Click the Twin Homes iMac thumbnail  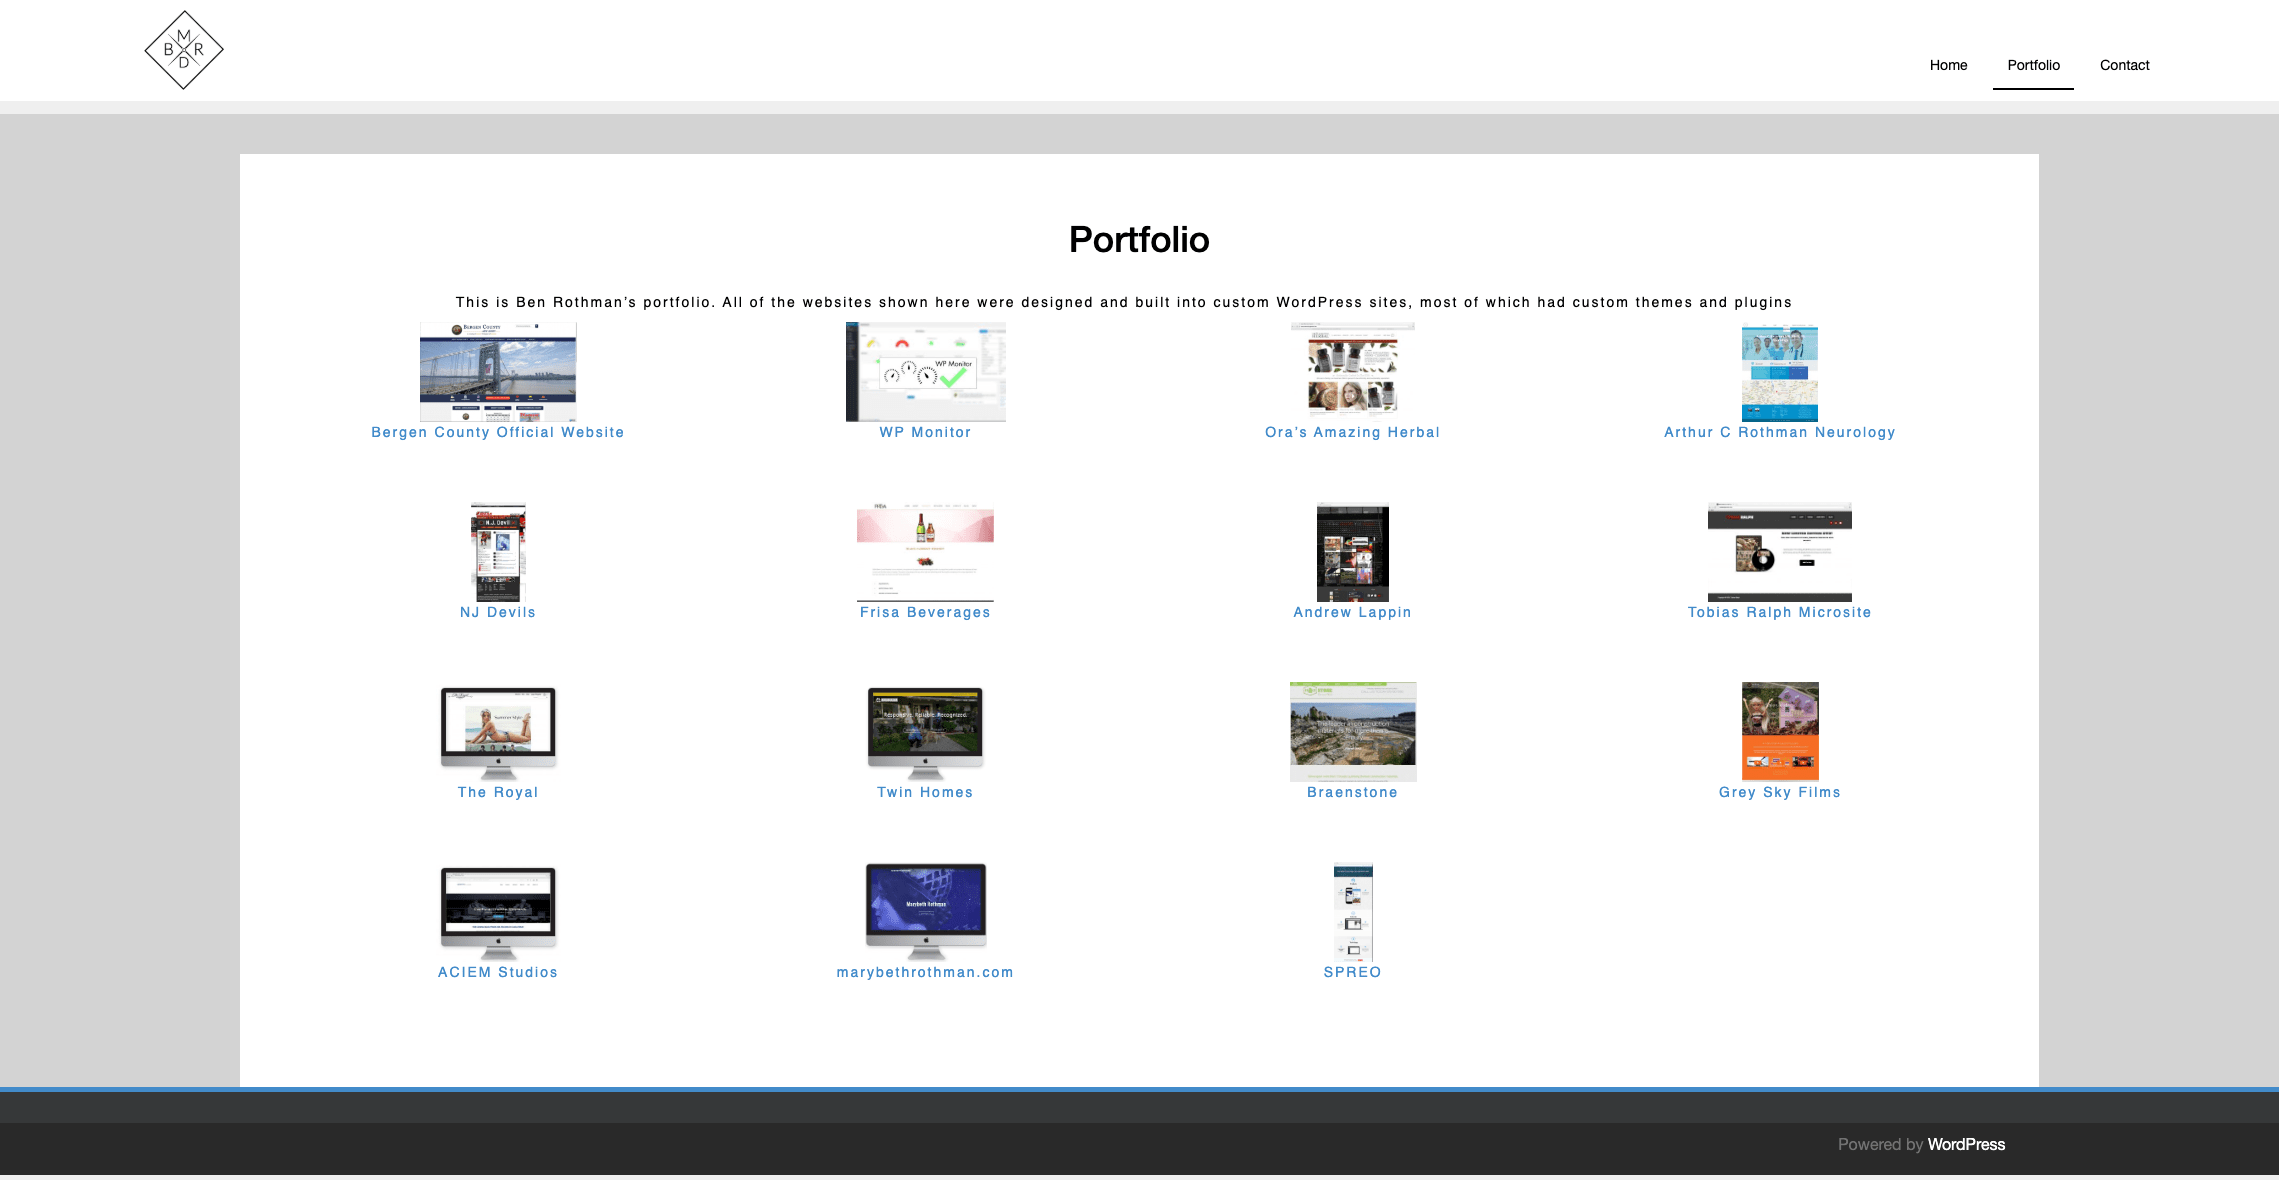925,731
